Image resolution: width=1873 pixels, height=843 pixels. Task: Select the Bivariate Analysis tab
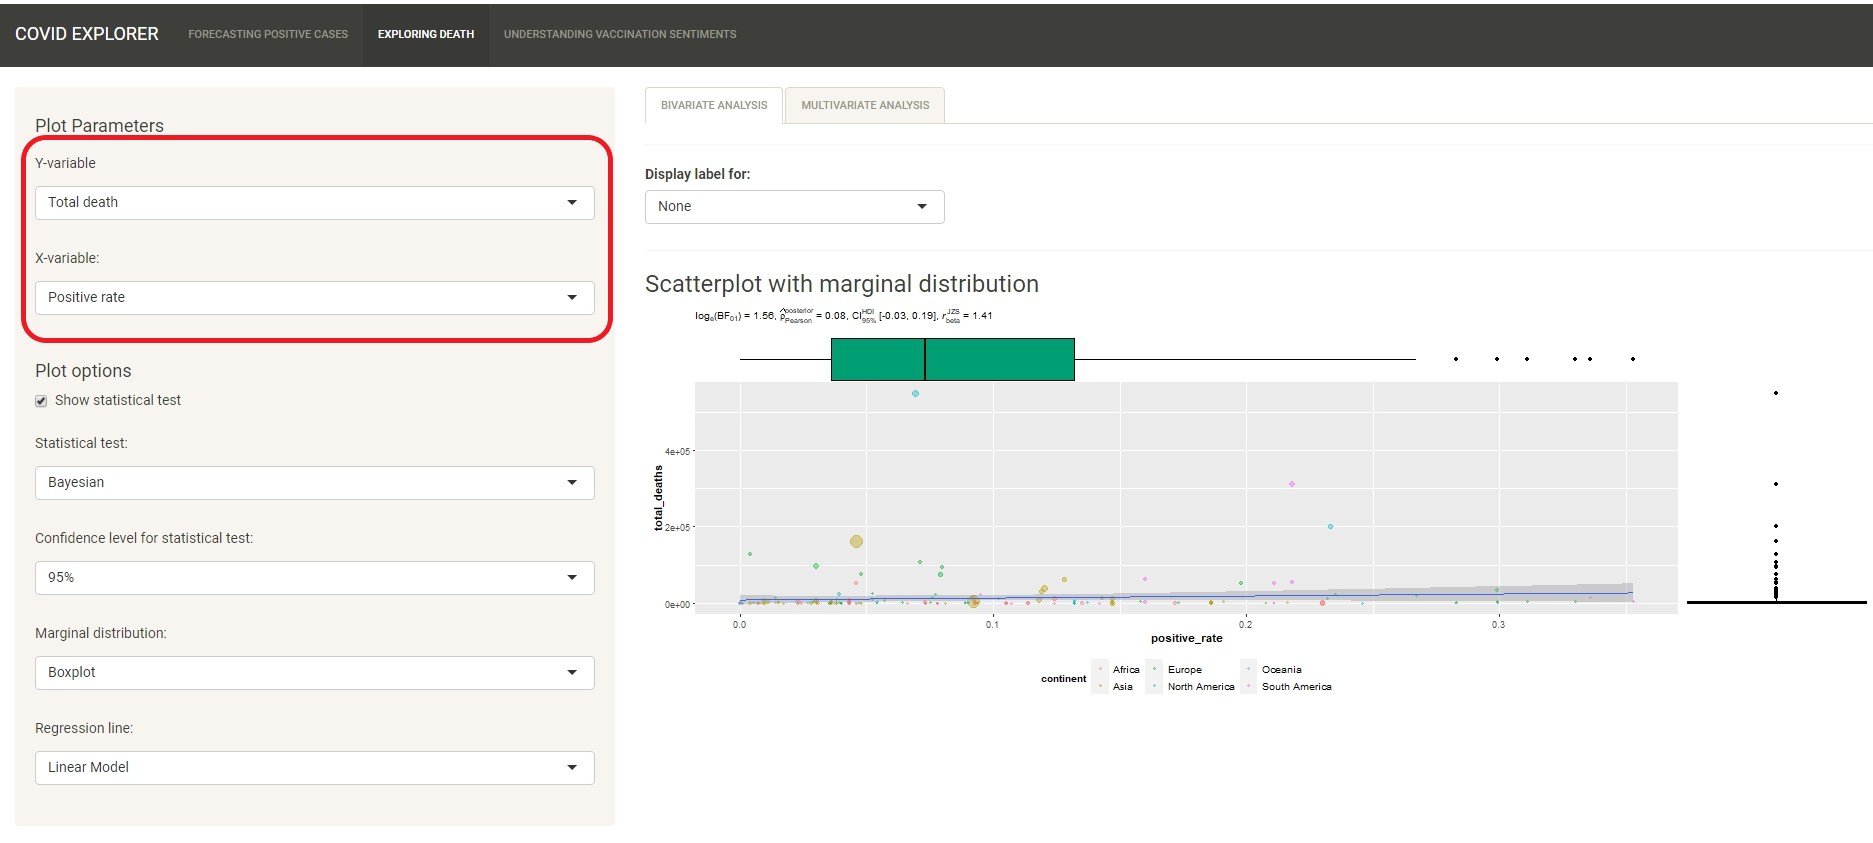click(x=714, y=105)
